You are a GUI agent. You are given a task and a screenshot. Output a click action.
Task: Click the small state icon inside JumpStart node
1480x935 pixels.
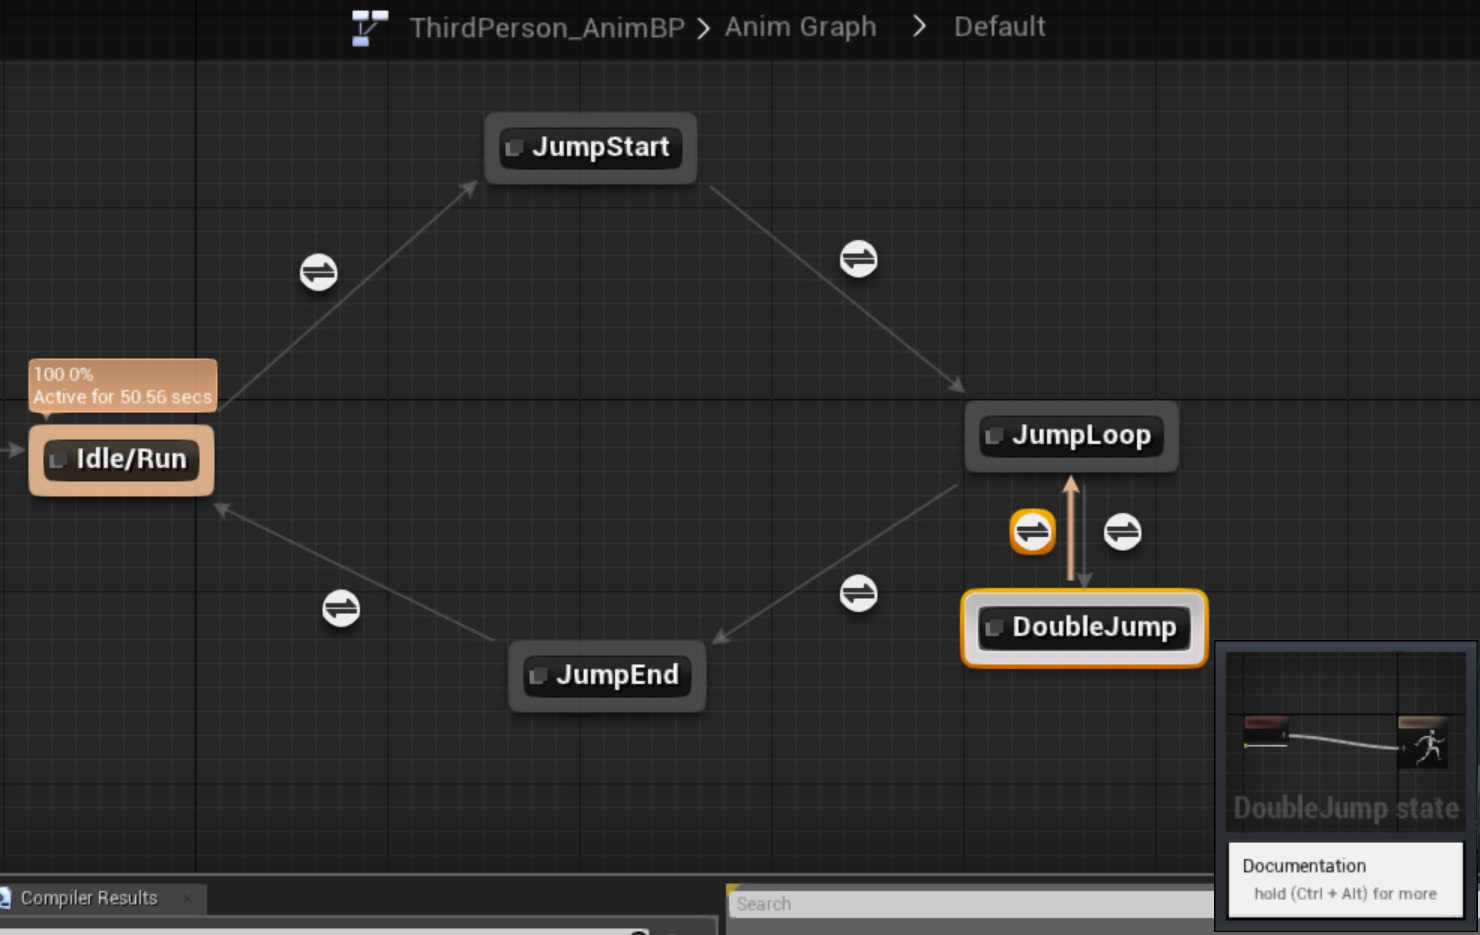tap(514, 148)
